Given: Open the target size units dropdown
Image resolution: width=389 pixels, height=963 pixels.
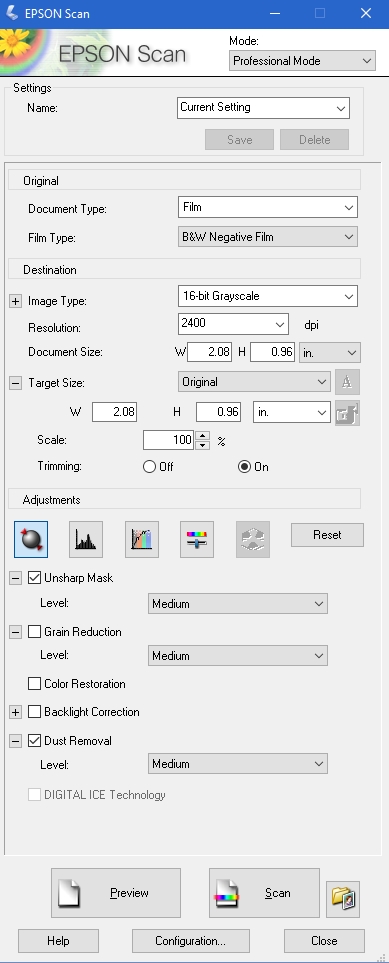Looking at the screenshot, I should click(x=292, y=412).
